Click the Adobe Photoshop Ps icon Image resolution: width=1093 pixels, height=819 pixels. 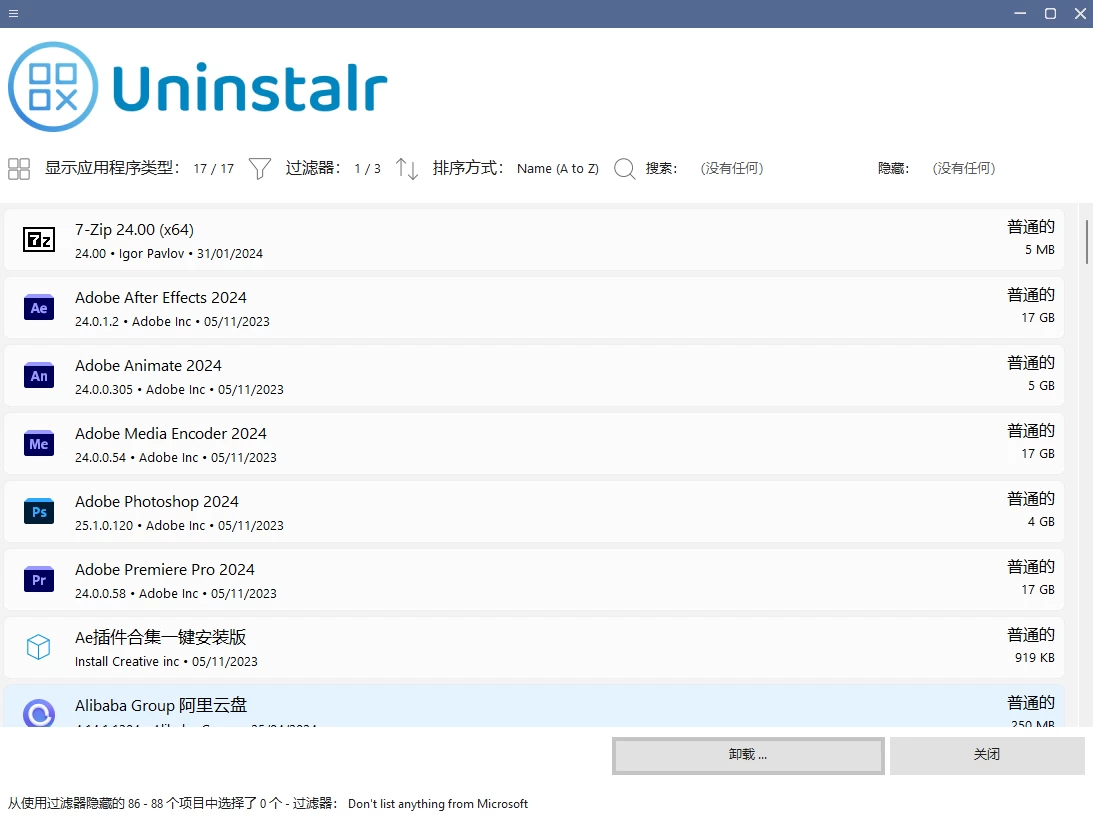point(39,512)
